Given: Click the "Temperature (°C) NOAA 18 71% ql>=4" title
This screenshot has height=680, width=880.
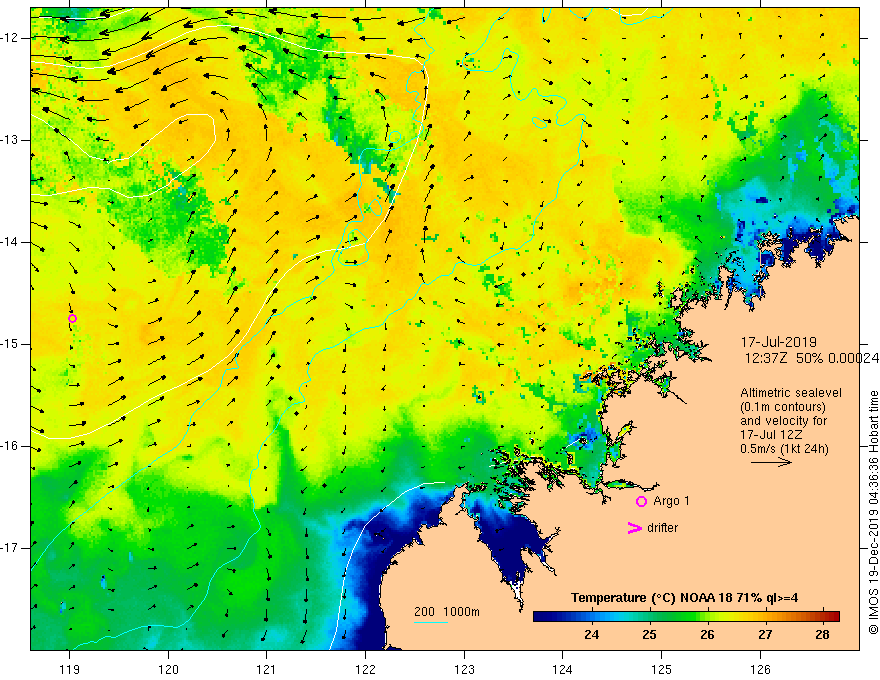Looking at the screenshot, I should point(684,598).
